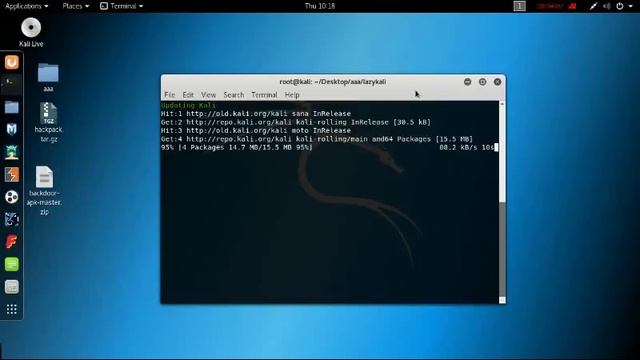Close the terminal window

coord(498,82)
